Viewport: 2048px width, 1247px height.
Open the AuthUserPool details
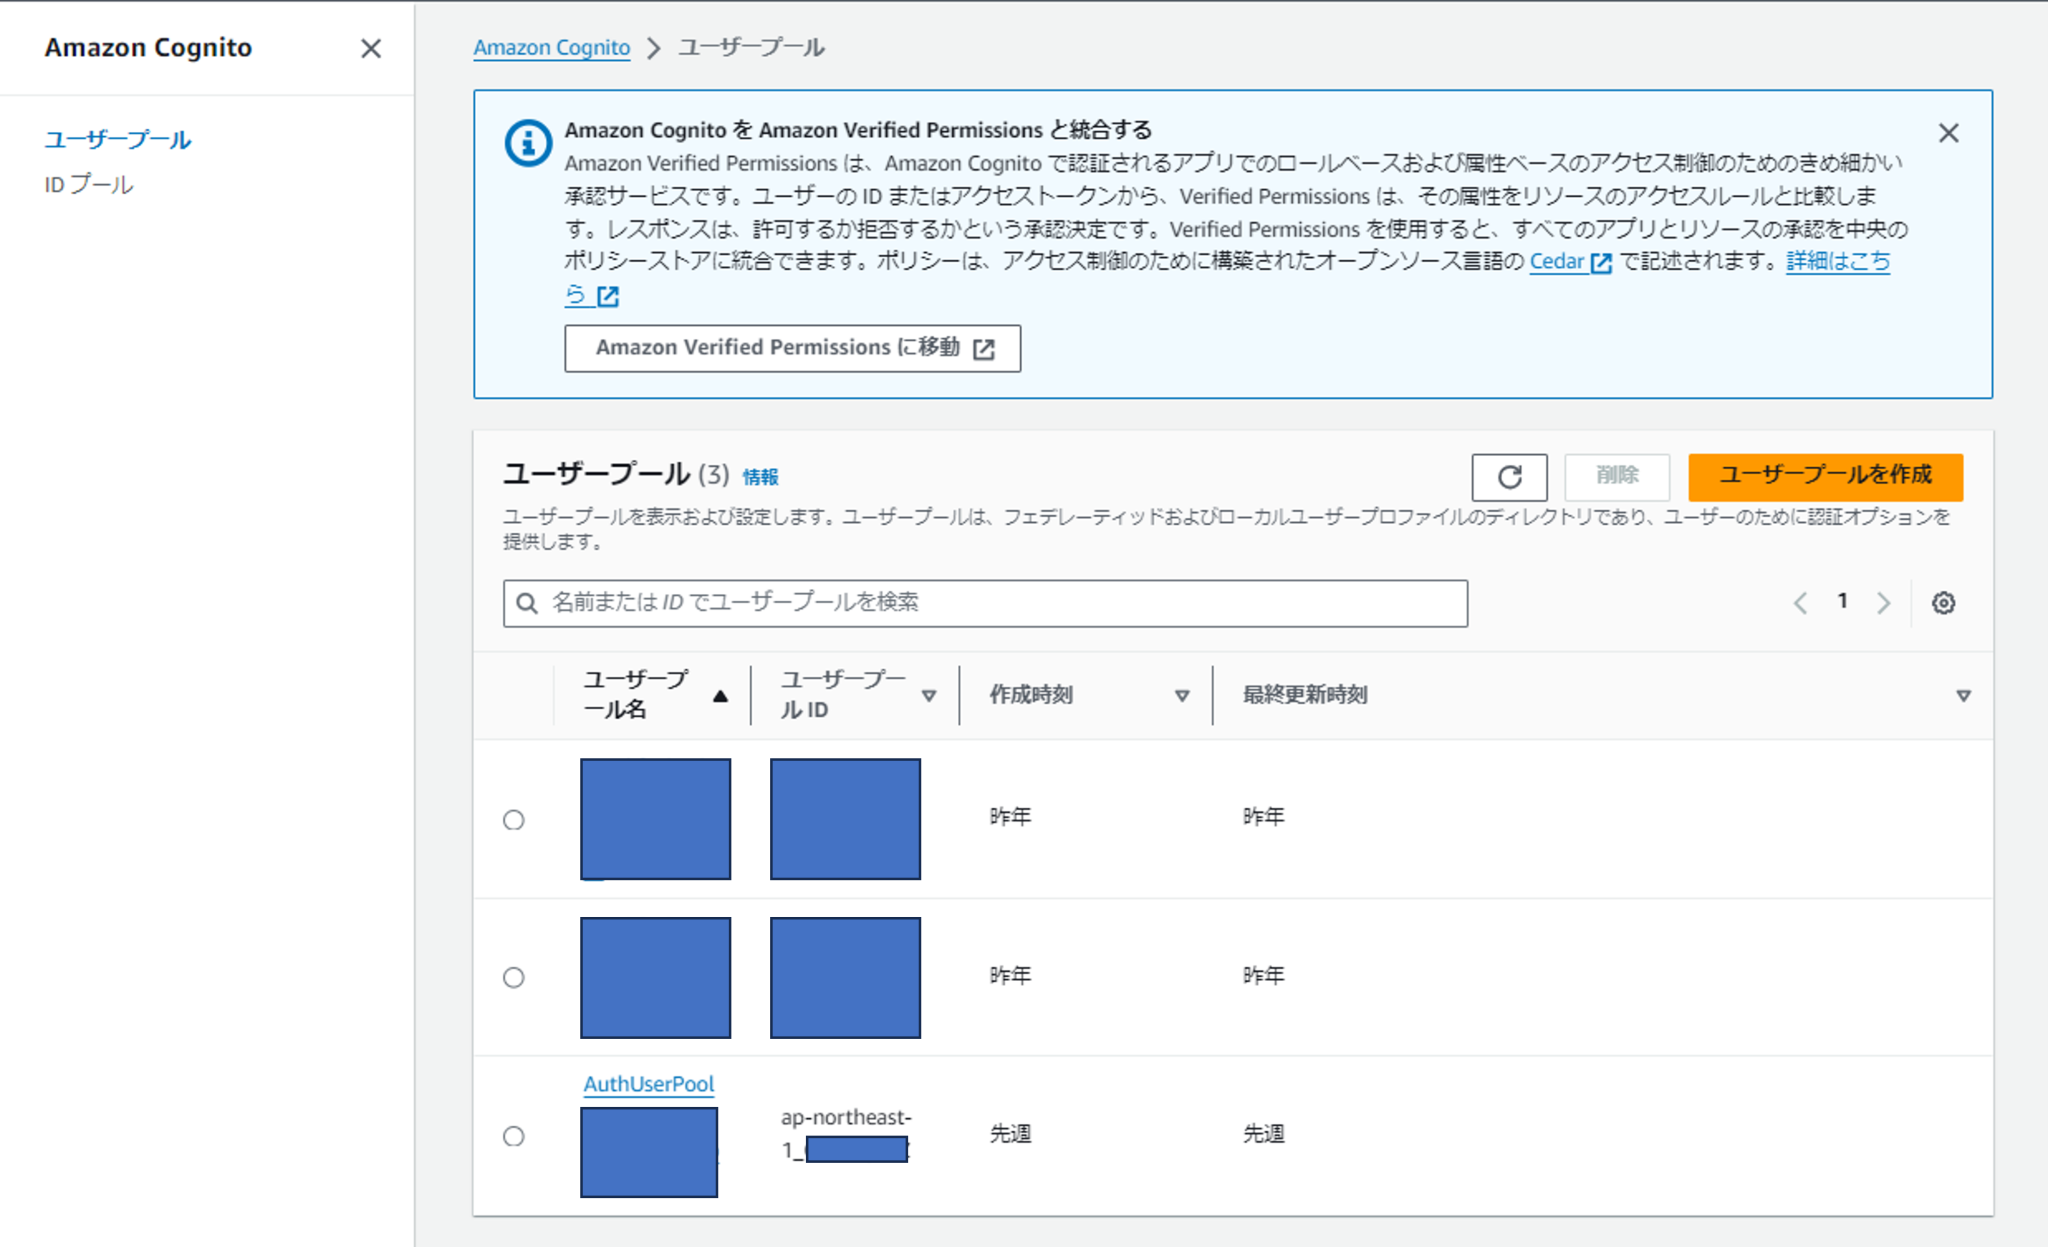(x=649, y=1083)
